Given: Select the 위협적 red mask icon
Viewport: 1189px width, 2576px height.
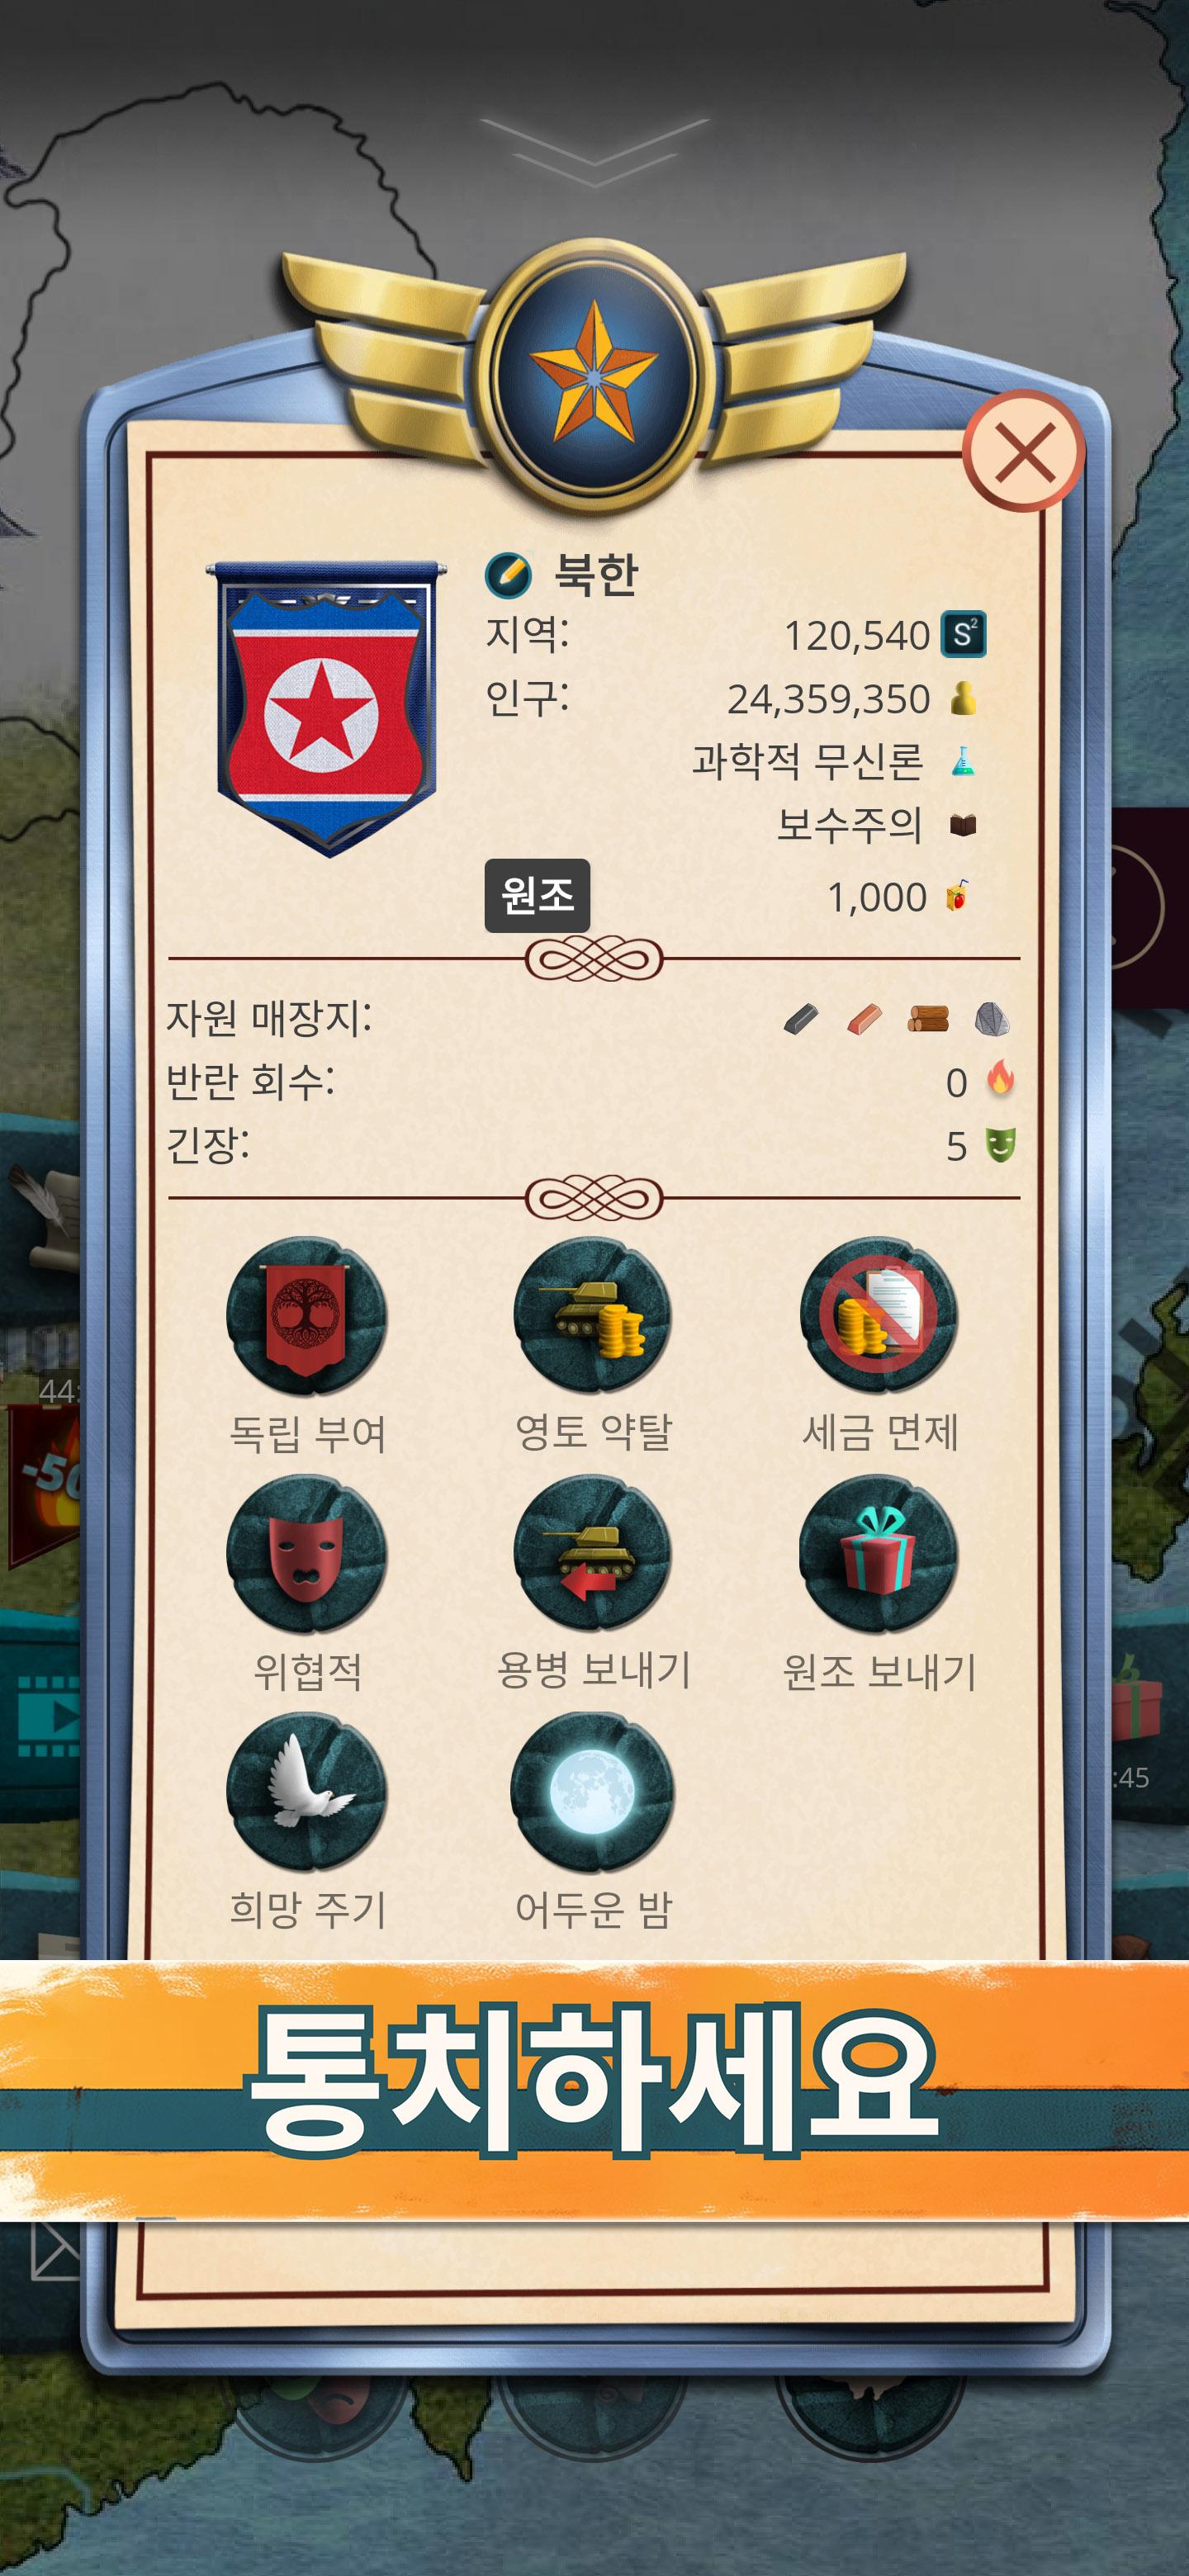Looking at the screenshot, I should tap(306, 1554).
